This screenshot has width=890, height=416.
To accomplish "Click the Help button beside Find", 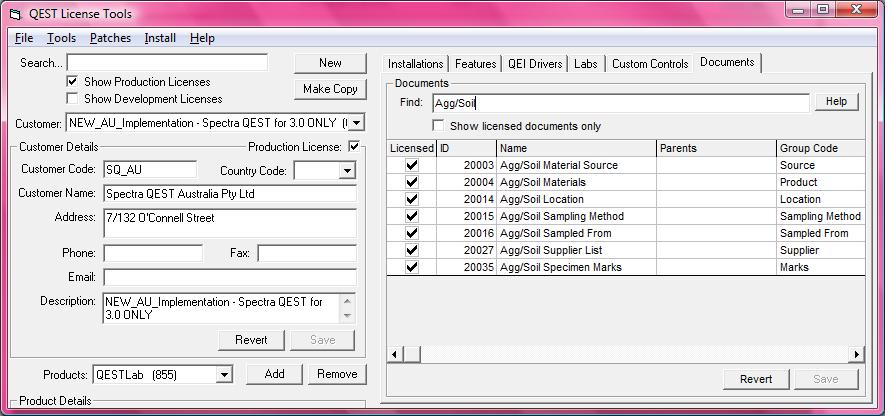I will (x=836, y=102).
